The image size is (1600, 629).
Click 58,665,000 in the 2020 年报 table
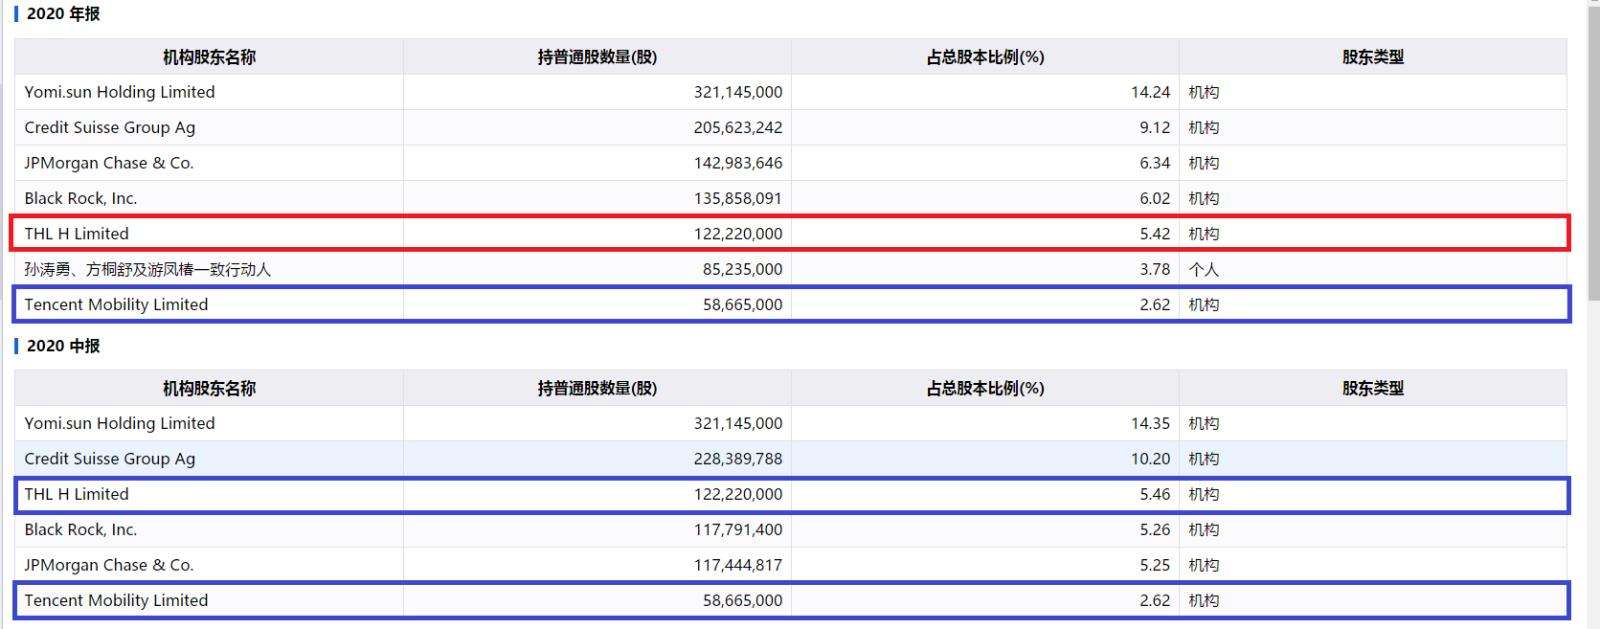point(743,305)
